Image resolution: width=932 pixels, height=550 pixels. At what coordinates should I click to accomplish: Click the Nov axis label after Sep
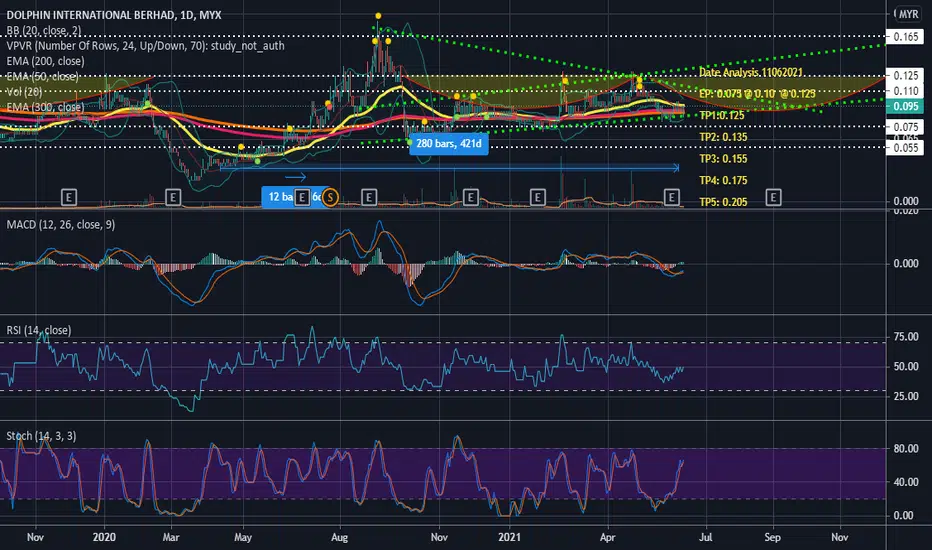coord(839,538)
